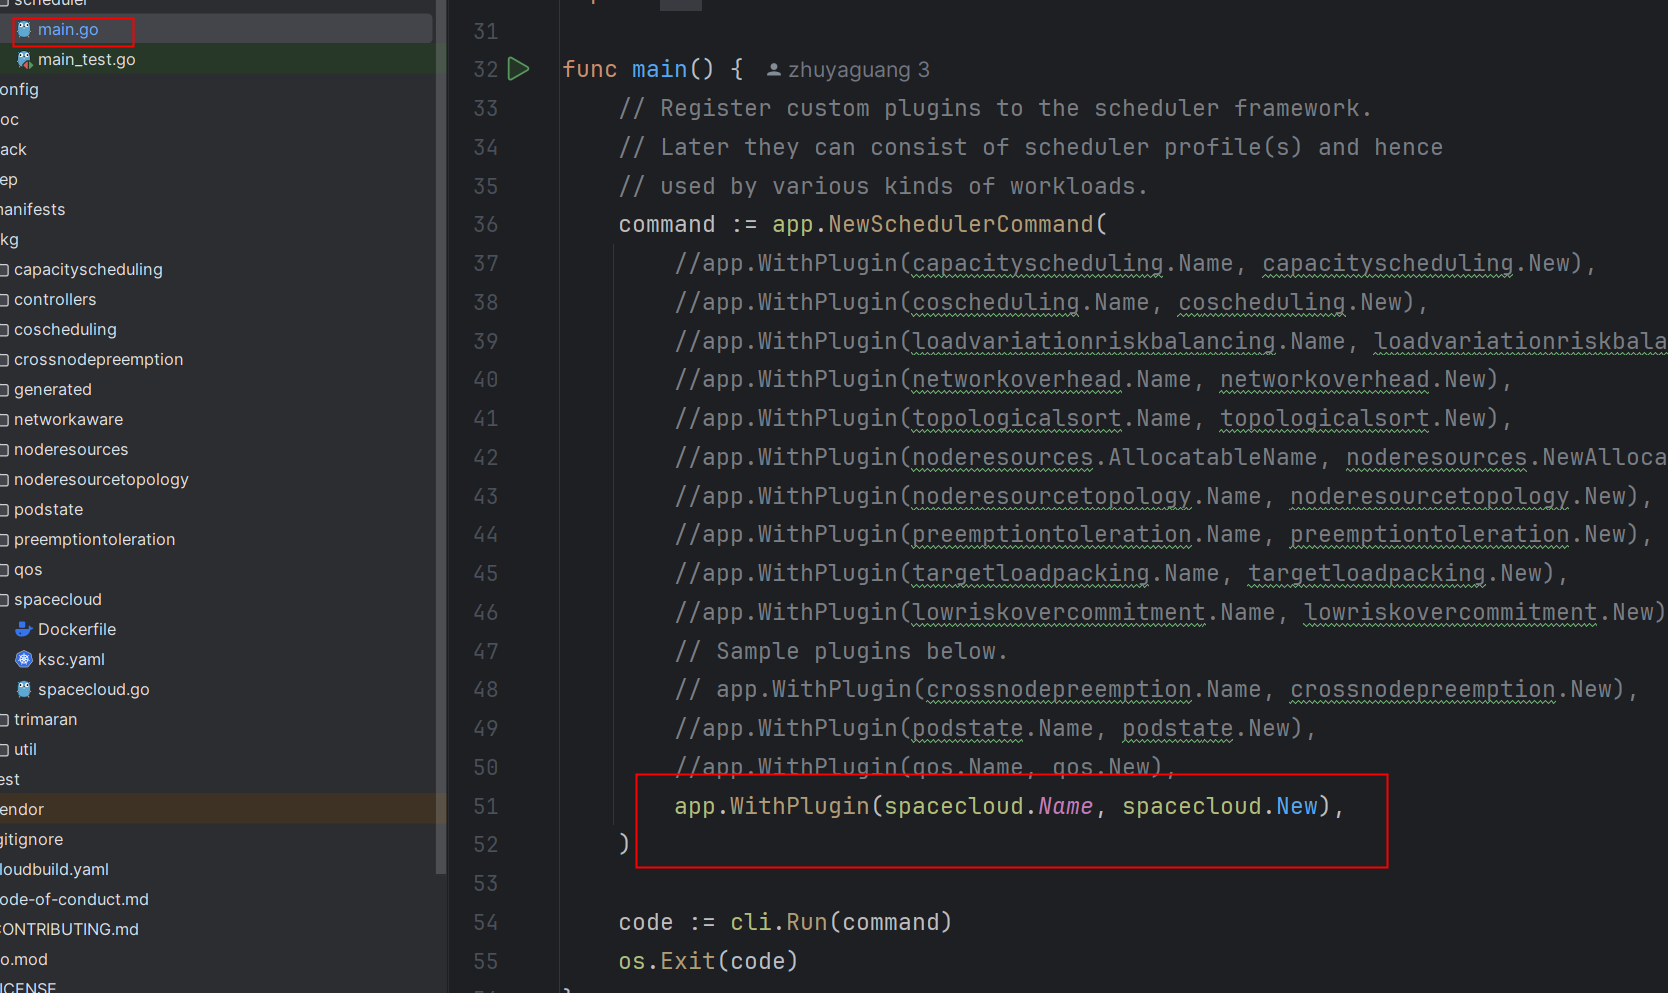
Task: Click the Kubernetes icon beside ksc.yaml
Action: pos(24,659)
